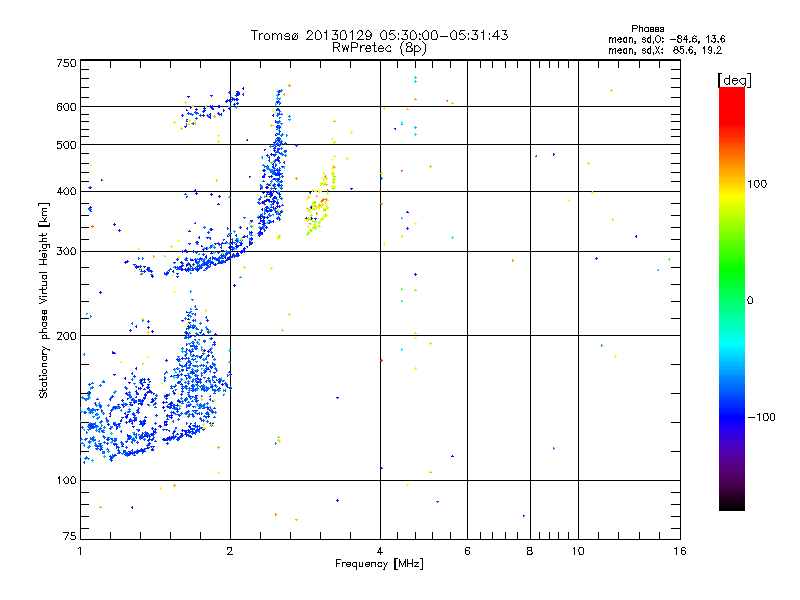Screen dimensions: 800x600
Task: Click the 'Frequency [MHz]' axis label
Action: 379,564
